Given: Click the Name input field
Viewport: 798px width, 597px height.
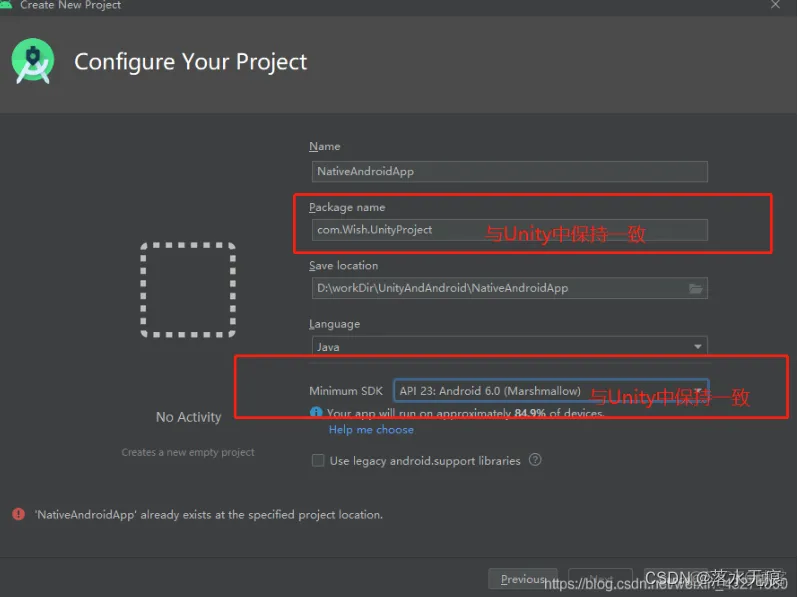Looking at the screenshot, I should click(x=509, y=172).
